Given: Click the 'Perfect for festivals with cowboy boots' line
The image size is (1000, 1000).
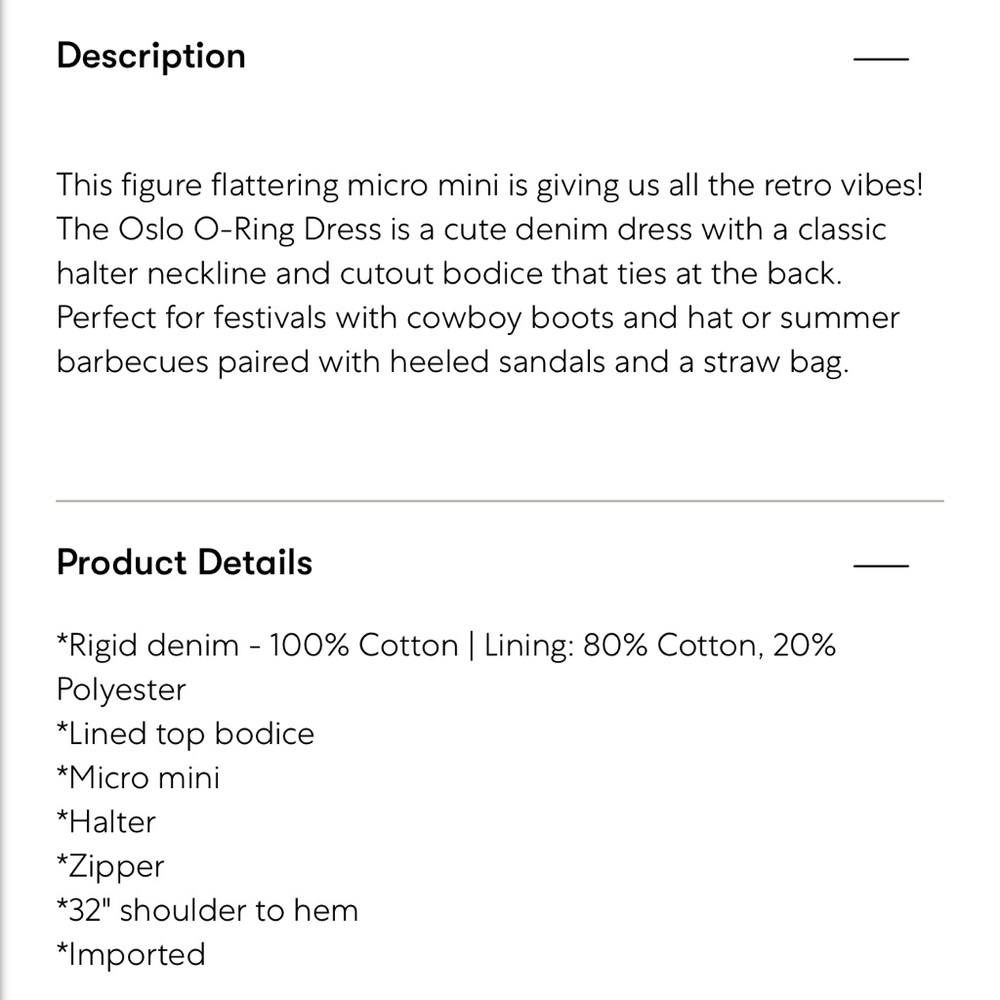Looking at the screenshot, I should [x=335, y=318].
